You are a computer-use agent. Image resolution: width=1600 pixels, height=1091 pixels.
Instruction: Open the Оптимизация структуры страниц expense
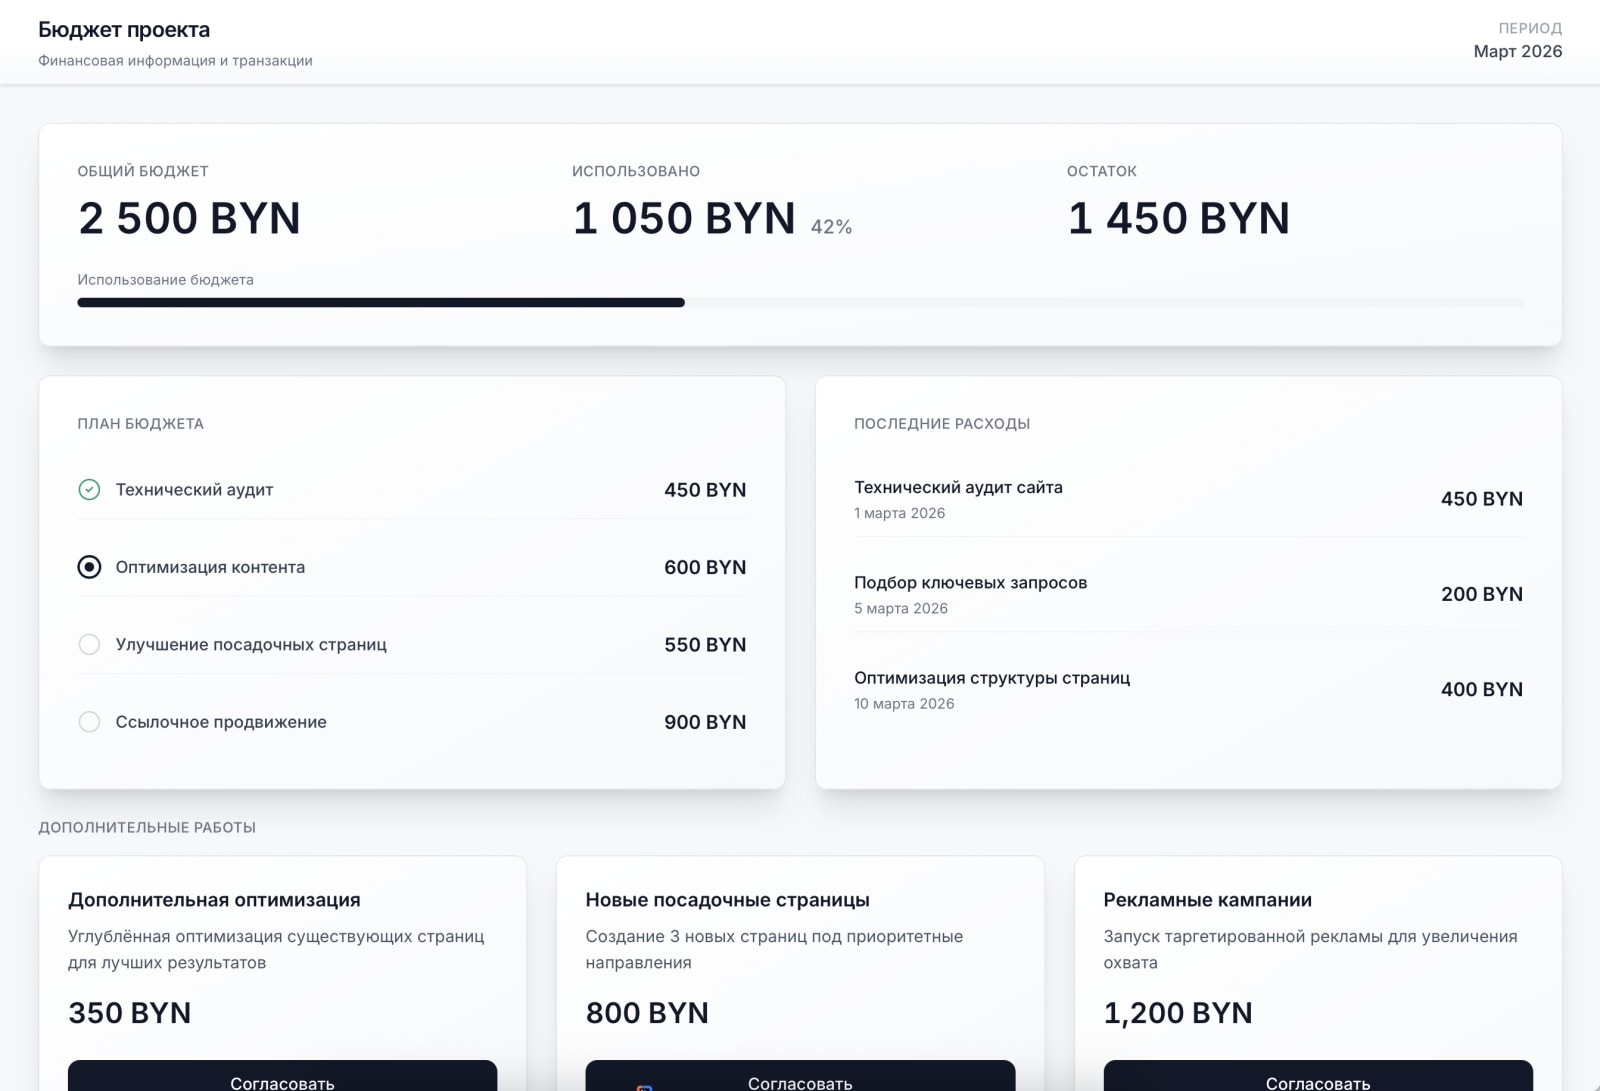pos(1188,689)
